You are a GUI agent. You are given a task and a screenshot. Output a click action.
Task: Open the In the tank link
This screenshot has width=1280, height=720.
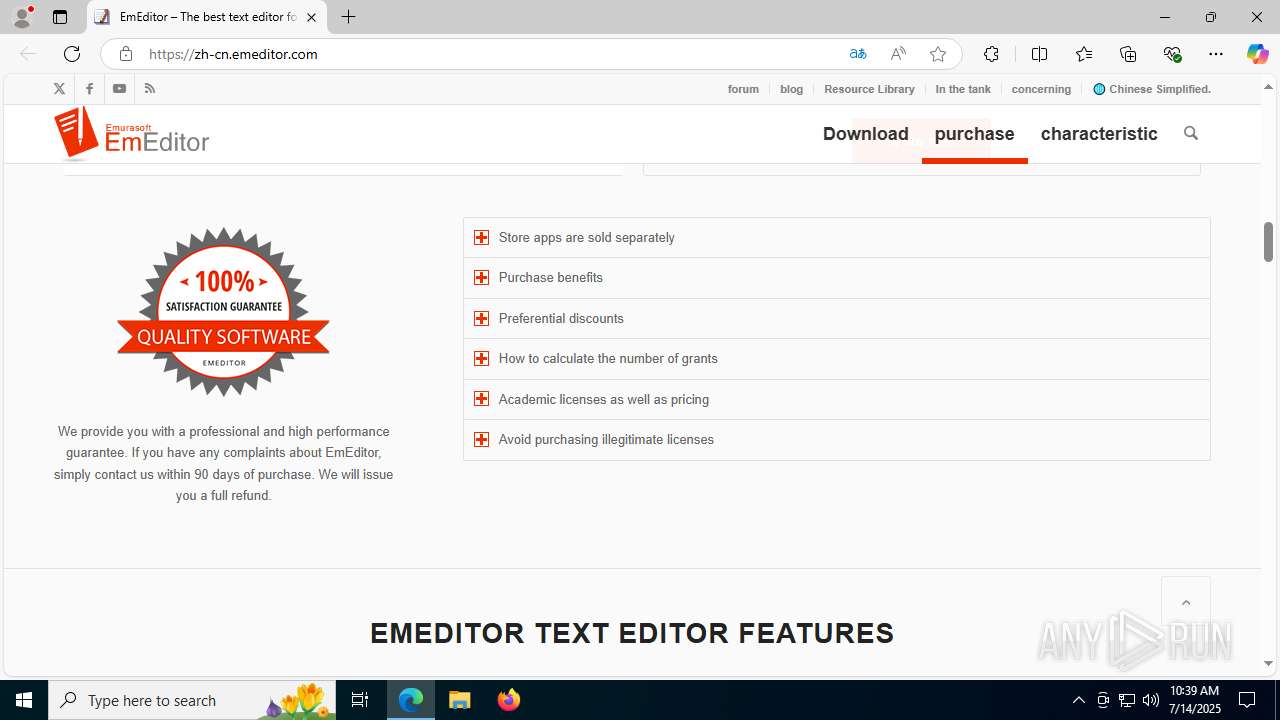click(963, 89)
